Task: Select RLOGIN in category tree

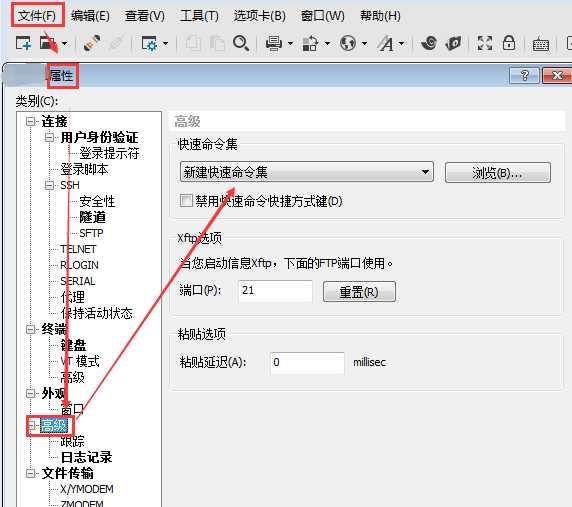Action: (x=79, y=265)
